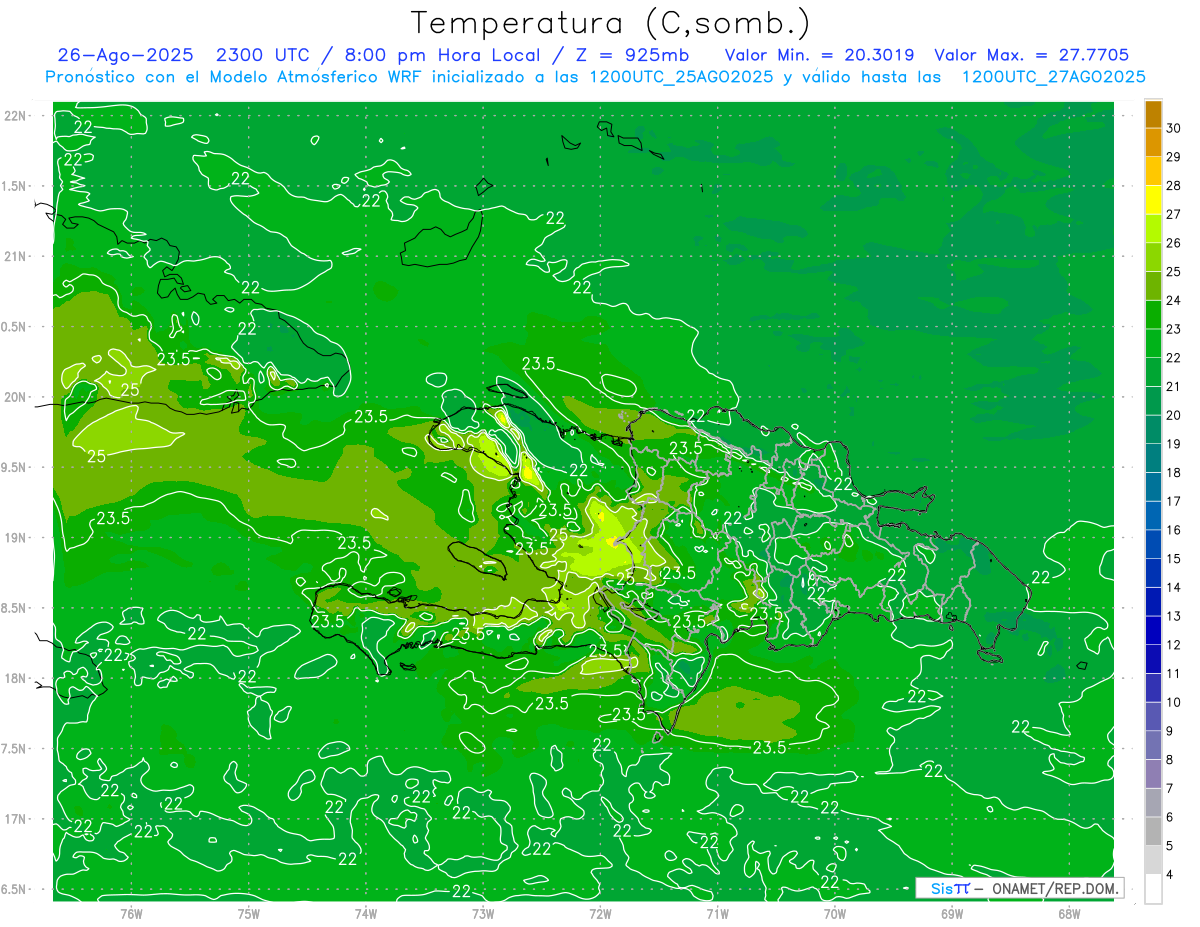Click the "75W" longitude axis label
1200x927 pixels.
click(x=249, y=914)
